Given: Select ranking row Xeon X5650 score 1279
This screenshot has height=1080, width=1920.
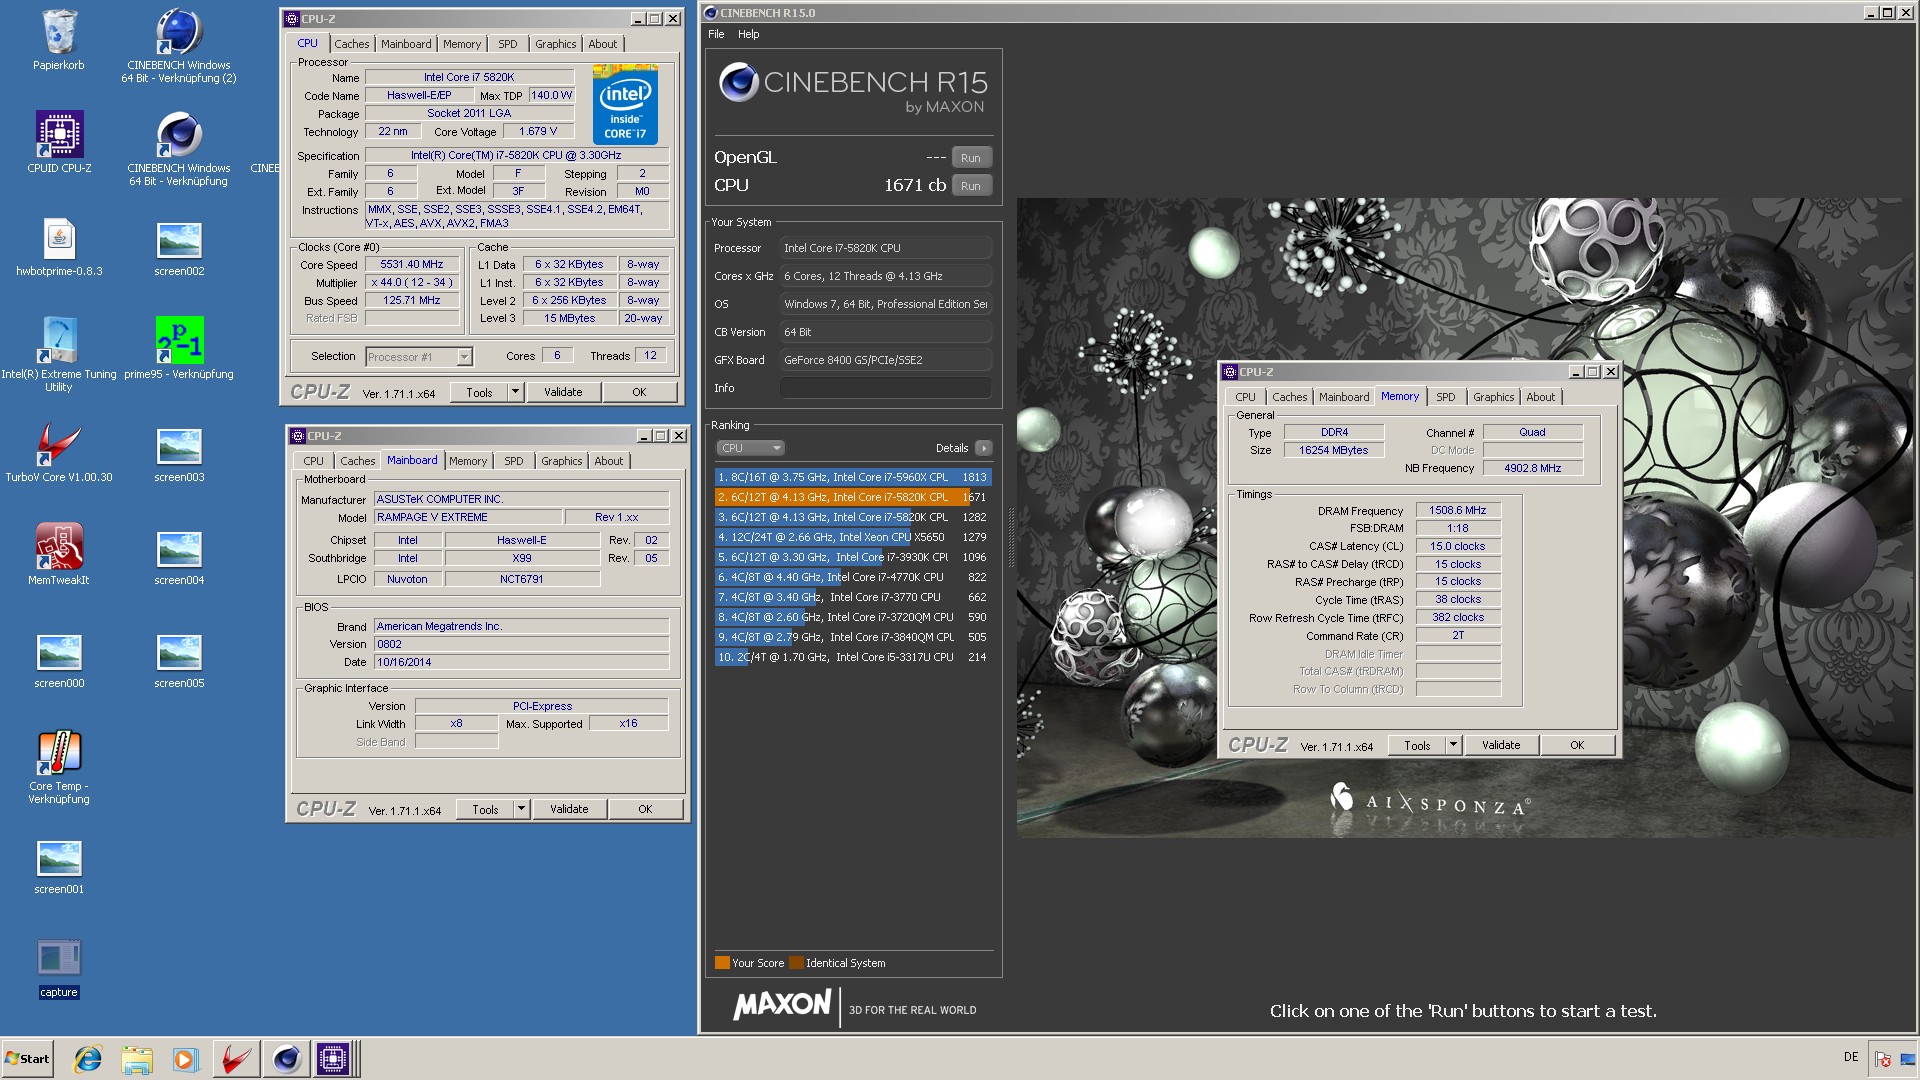Looking at the screenshot, I should tap(853, 537).
